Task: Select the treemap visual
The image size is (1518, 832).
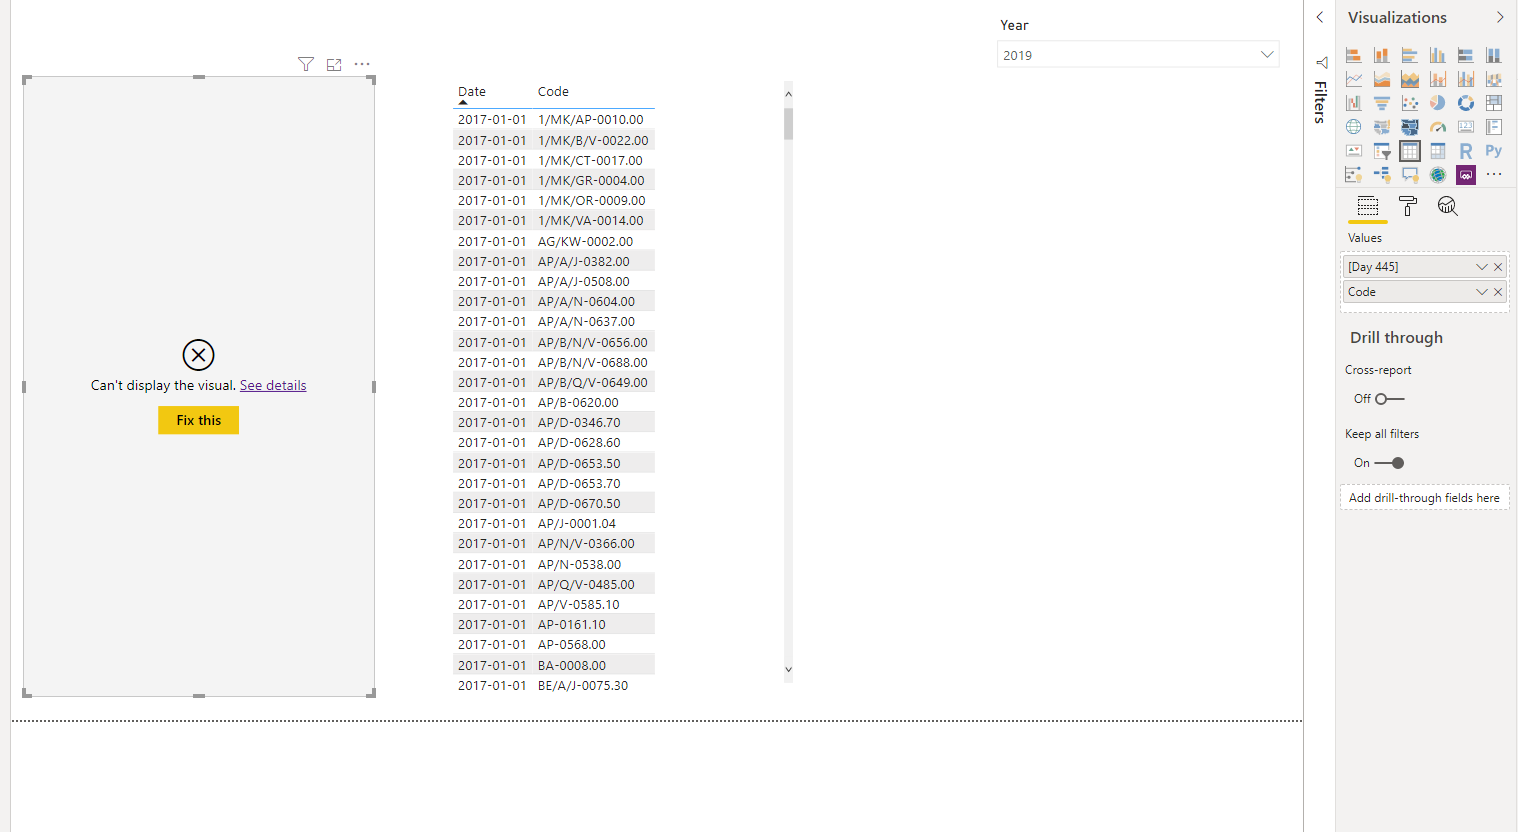Action: click(1494, 103)
